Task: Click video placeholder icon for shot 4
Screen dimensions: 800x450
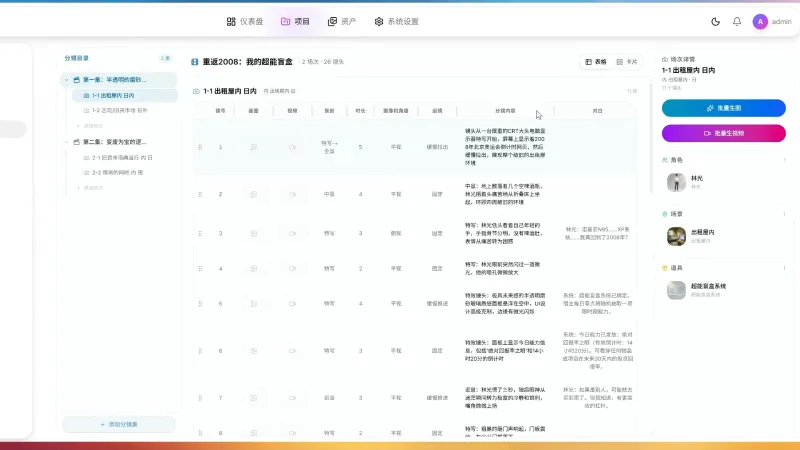Action: 292,268
